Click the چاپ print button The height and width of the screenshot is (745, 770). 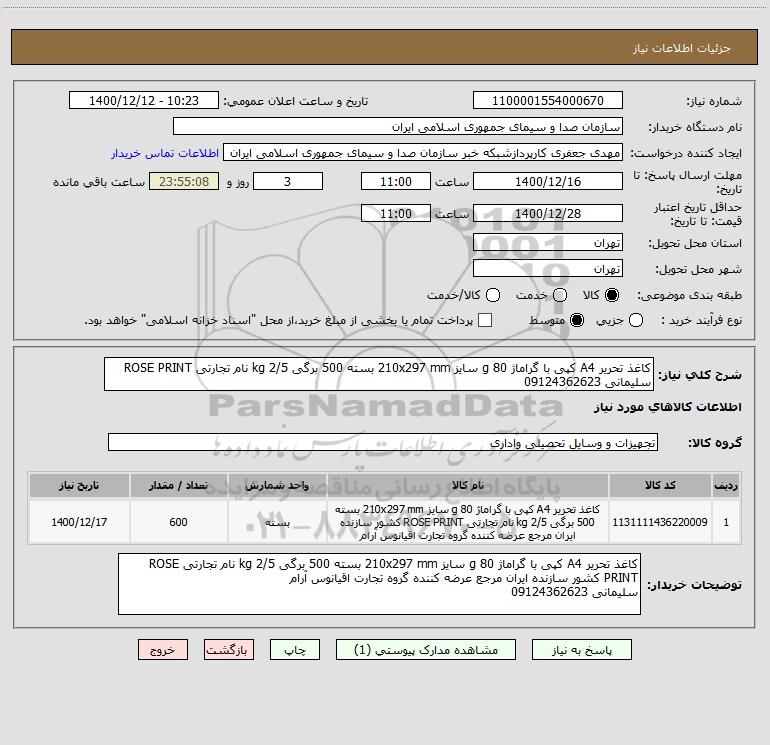(295, 650)
